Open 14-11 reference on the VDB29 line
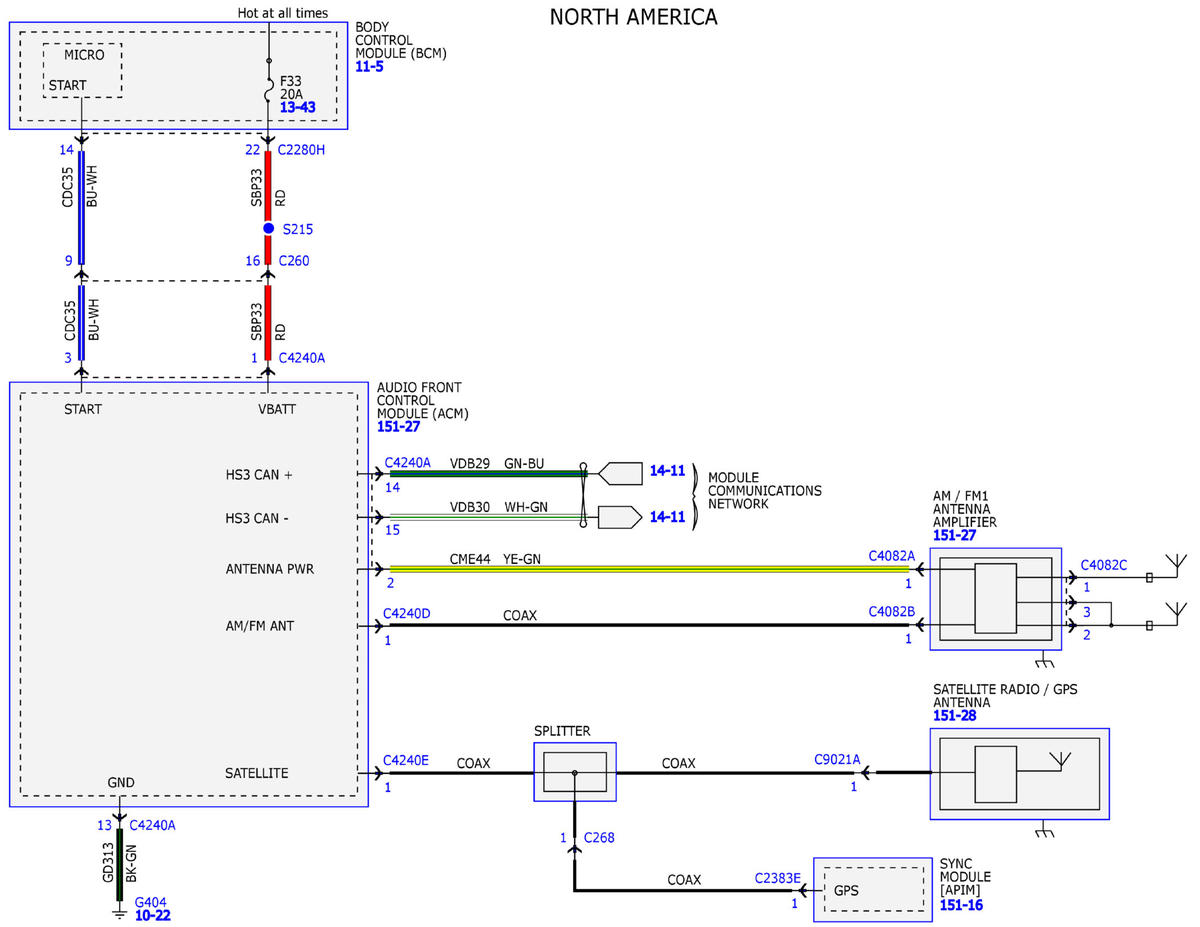The image size is (1200, 927). [x=667, y=471]
